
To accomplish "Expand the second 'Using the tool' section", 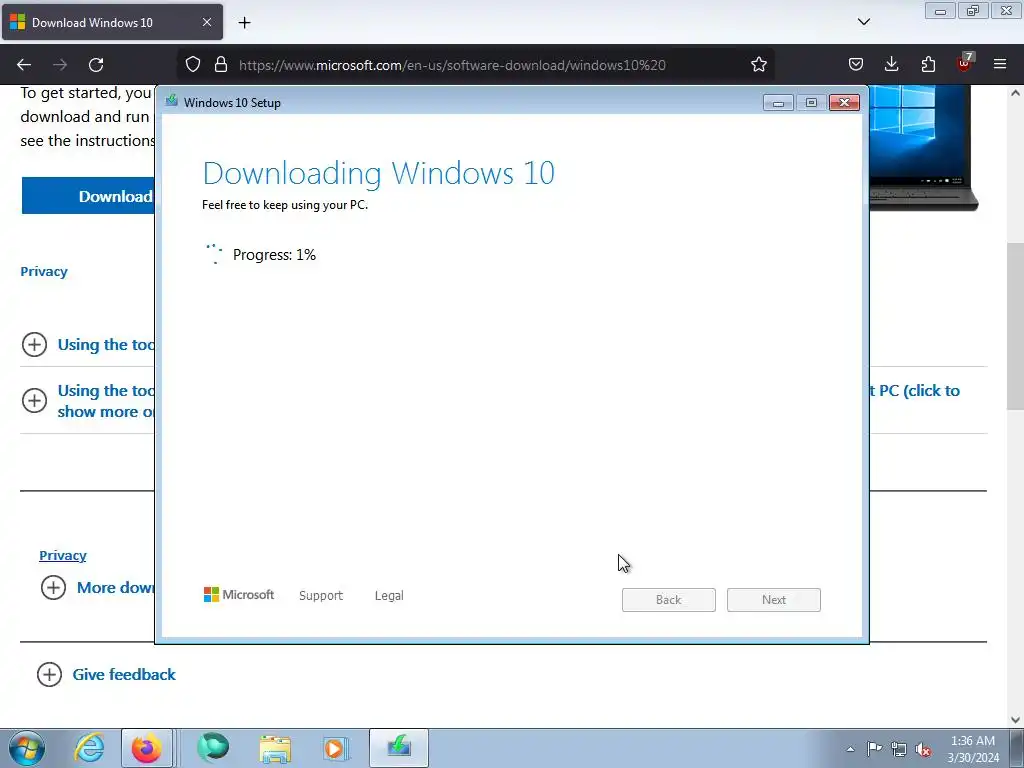I will pyautogui.click(x=35, y=400).
